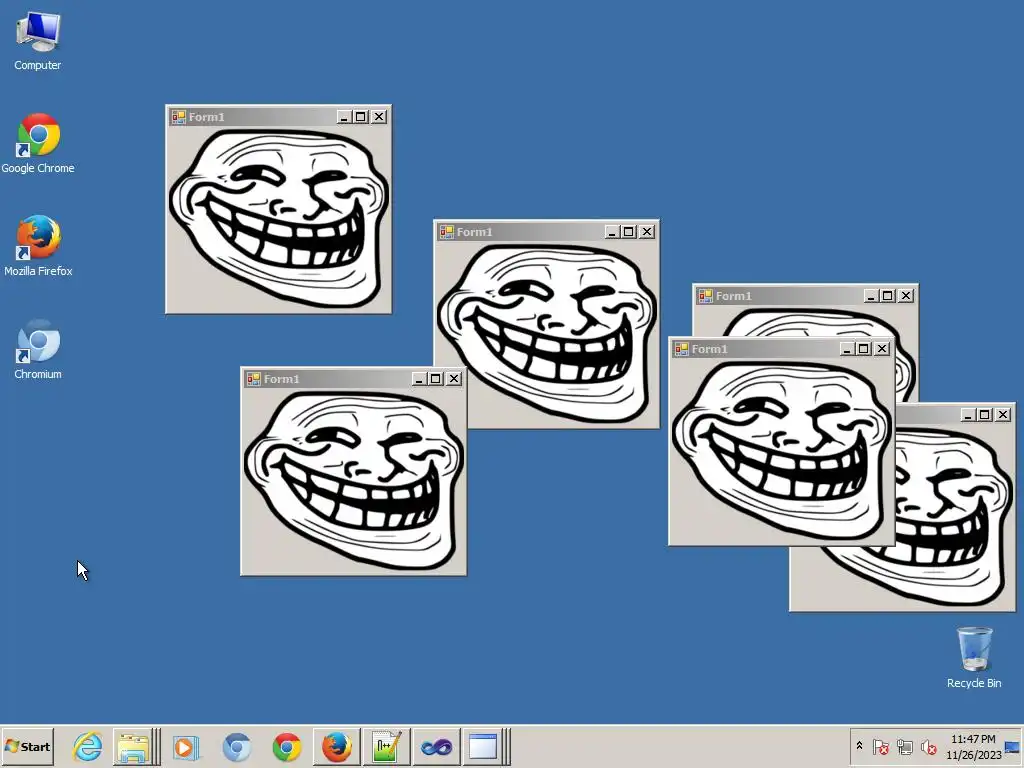Click the Show Desktop button beside the clock
This screenshot has height=768, width=1024.
pos(1013,746)
